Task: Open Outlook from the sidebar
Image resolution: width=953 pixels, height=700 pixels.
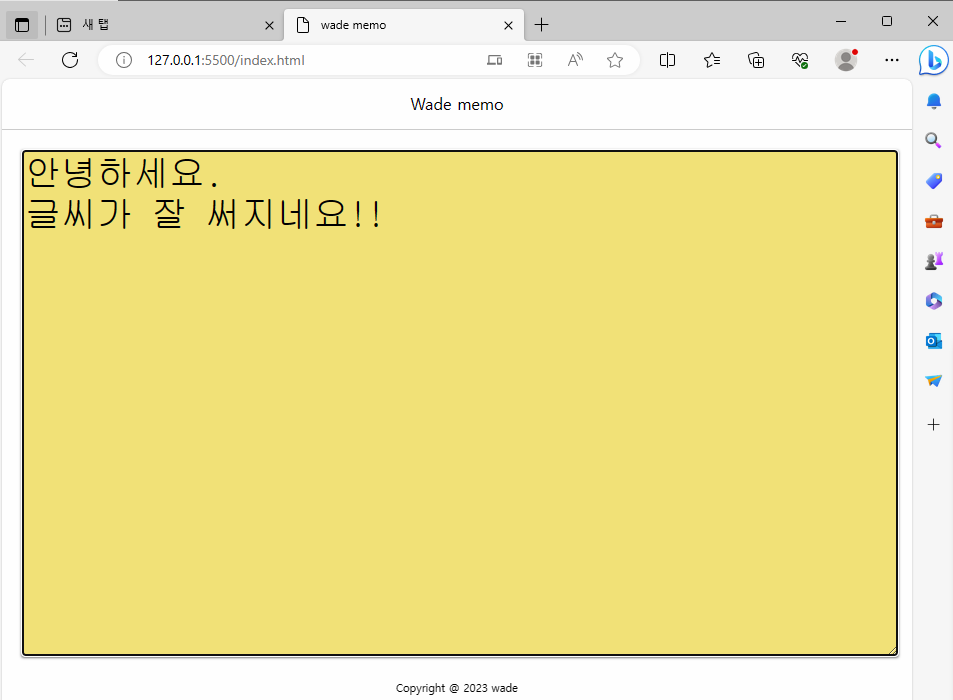Action: point(933,340)
